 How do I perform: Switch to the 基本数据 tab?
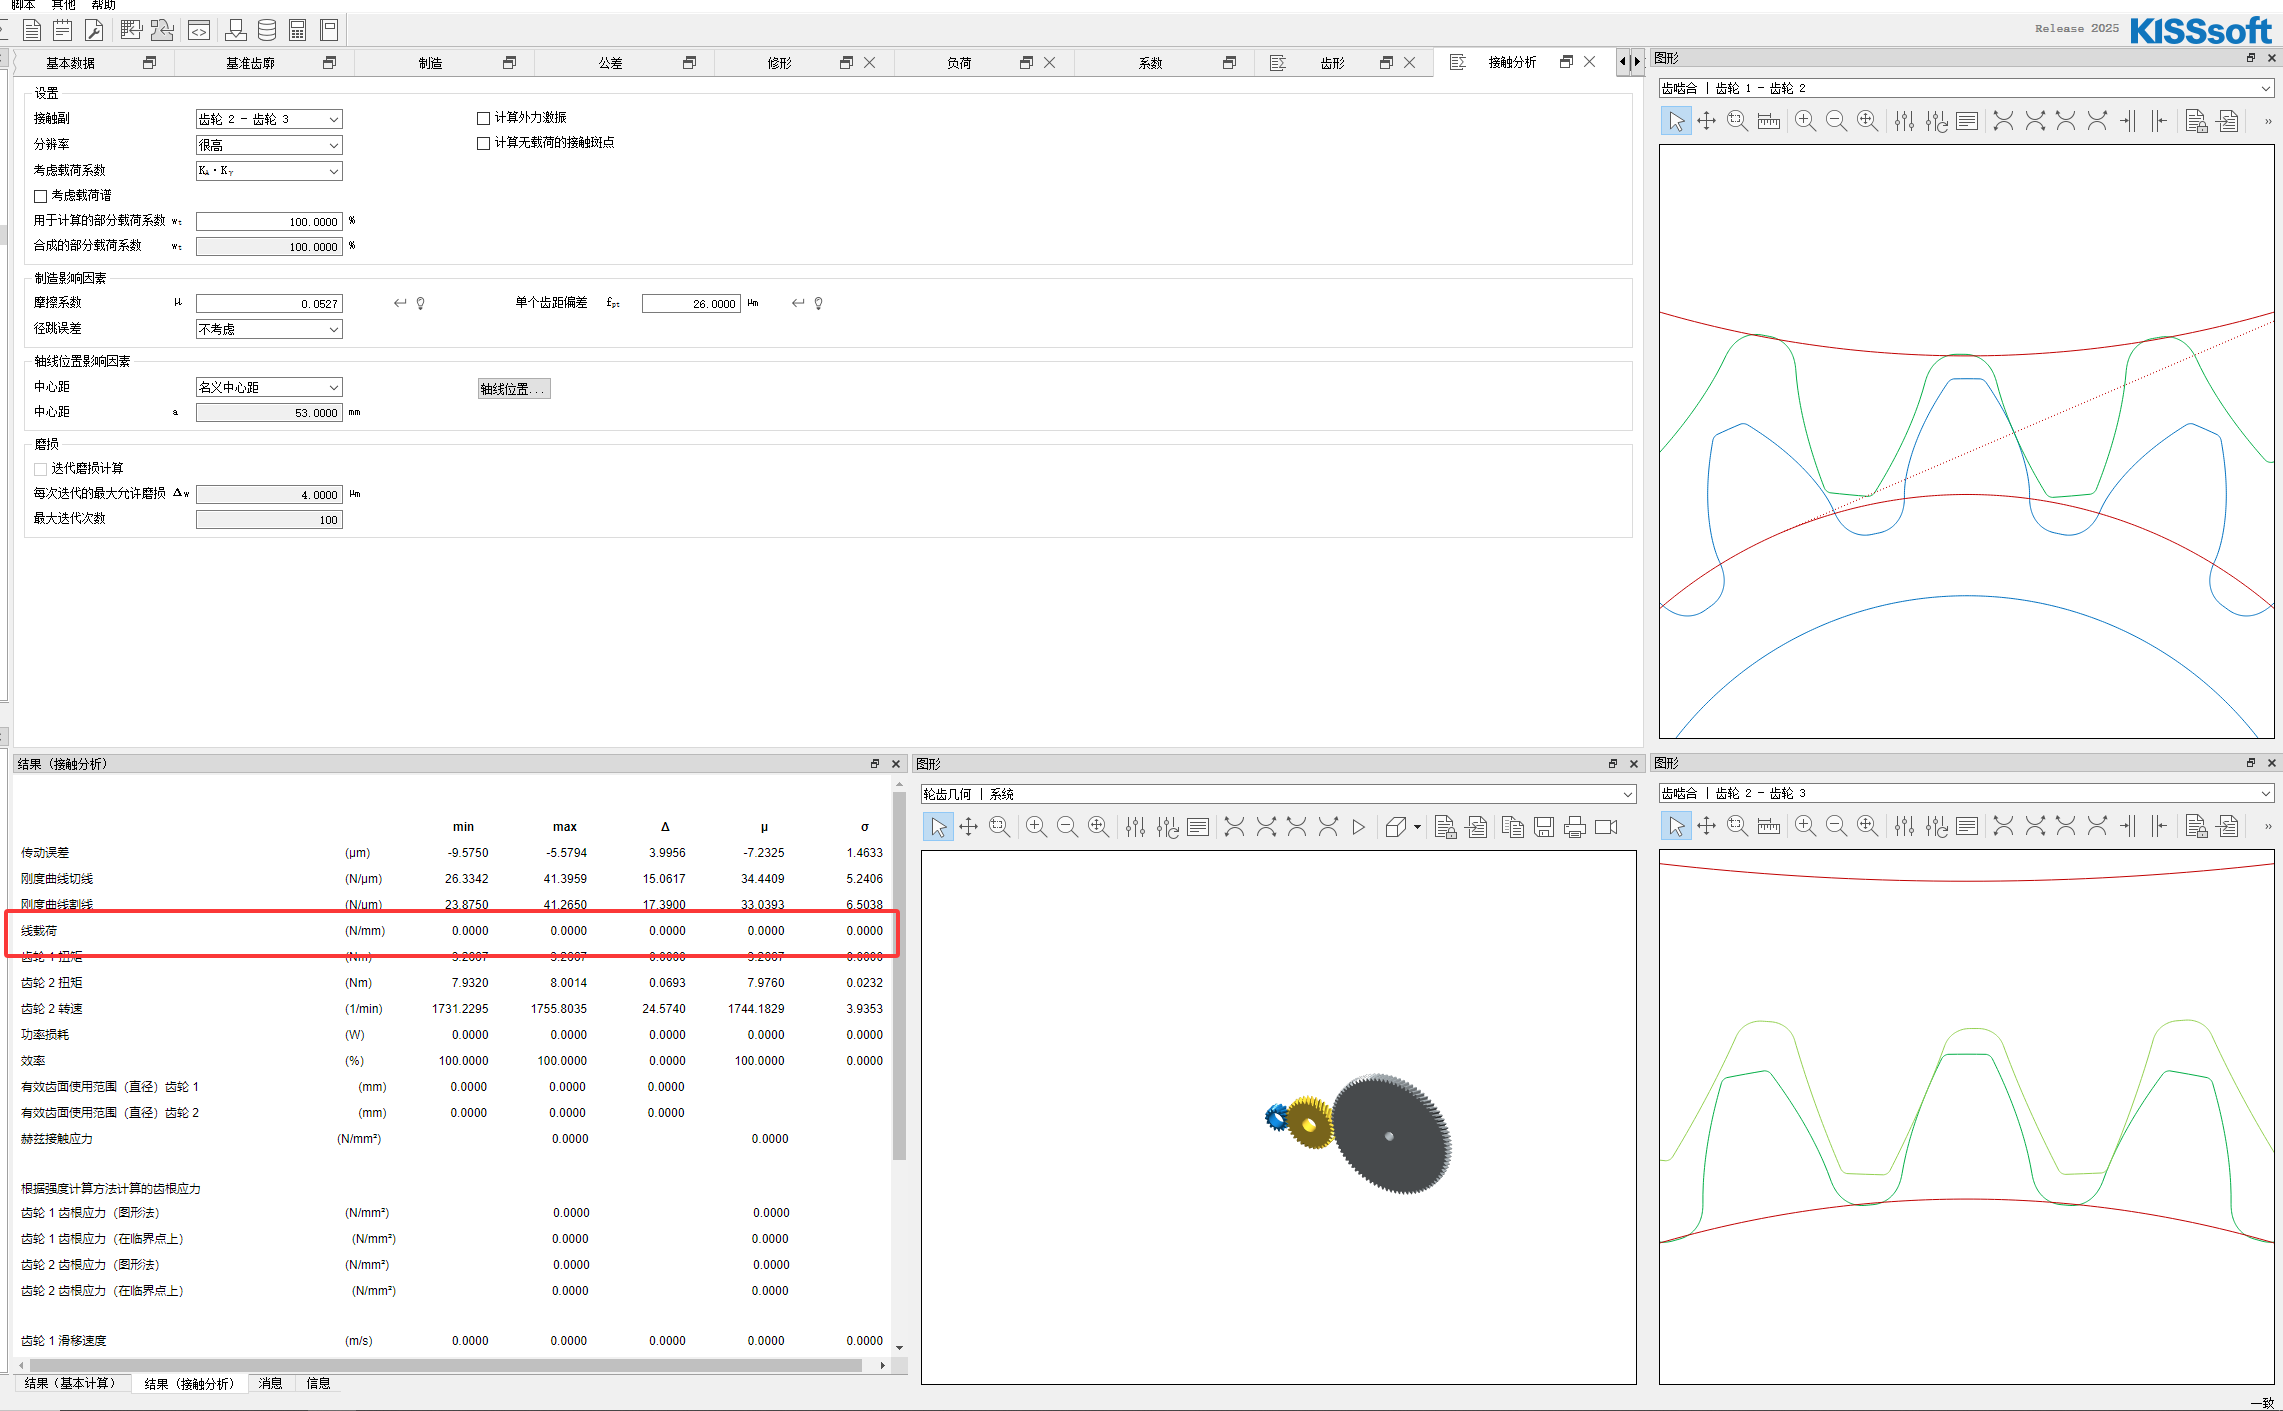70,63
